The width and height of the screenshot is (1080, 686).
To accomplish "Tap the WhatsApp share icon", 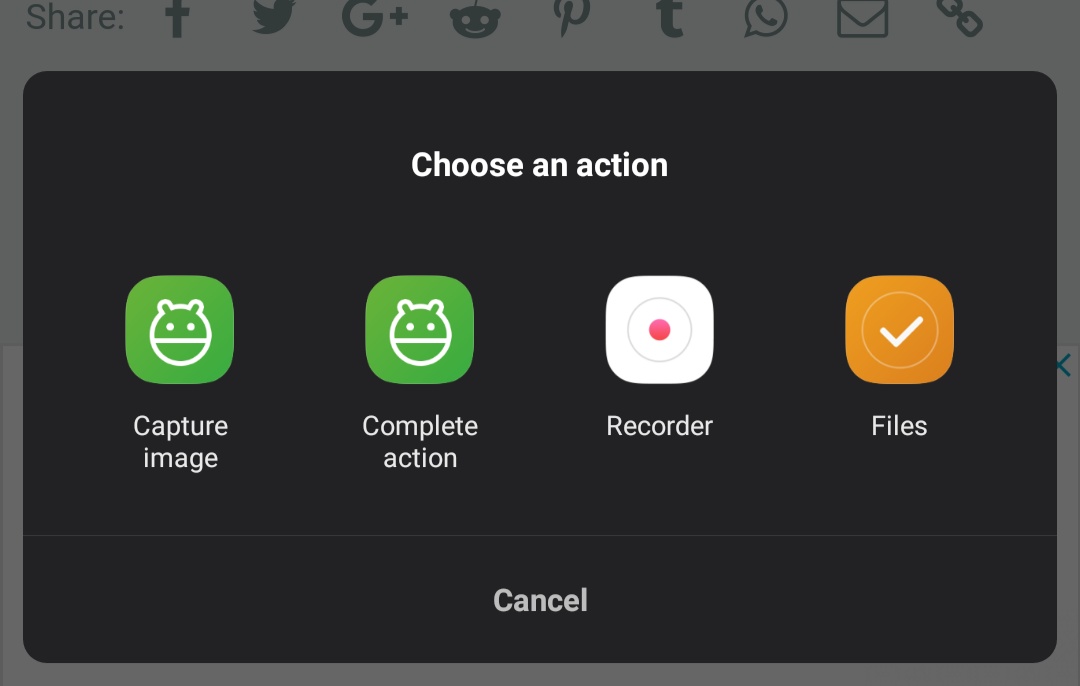I will click(x=766, y=17).
